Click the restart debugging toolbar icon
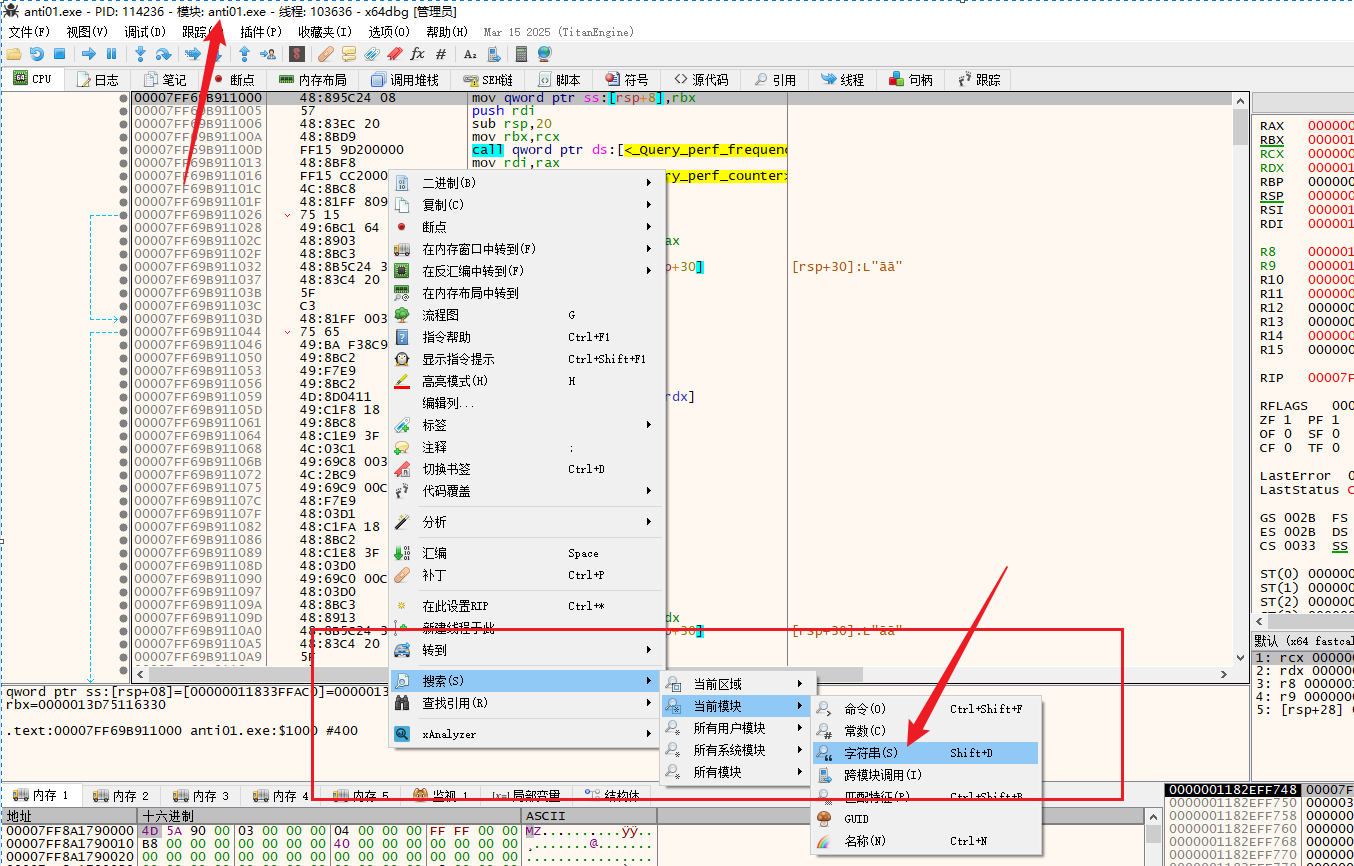The width and height of the screenshot is (1354, 866). [x=37, y=54]
